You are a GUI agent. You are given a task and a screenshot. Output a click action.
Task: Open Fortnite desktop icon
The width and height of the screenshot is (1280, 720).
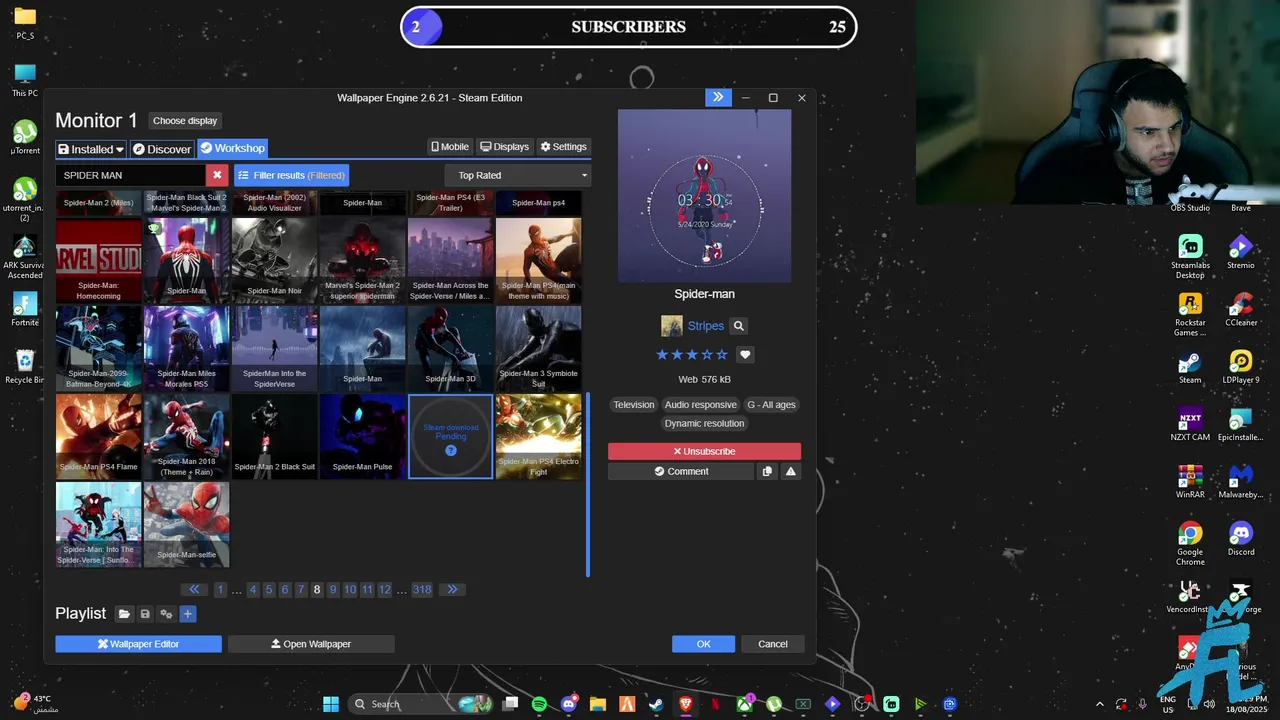pos(25,309)
